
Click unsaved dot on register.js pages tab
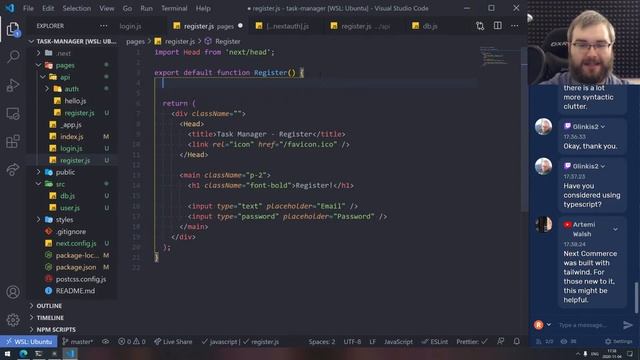(x=240, y=26)
